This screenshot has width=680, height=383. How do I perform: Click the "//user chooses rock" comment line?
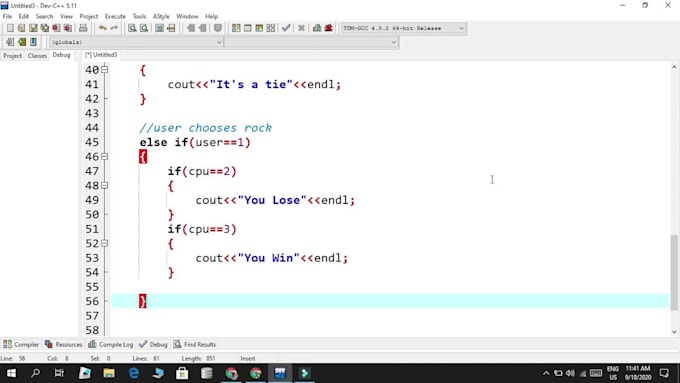[206, 128]
